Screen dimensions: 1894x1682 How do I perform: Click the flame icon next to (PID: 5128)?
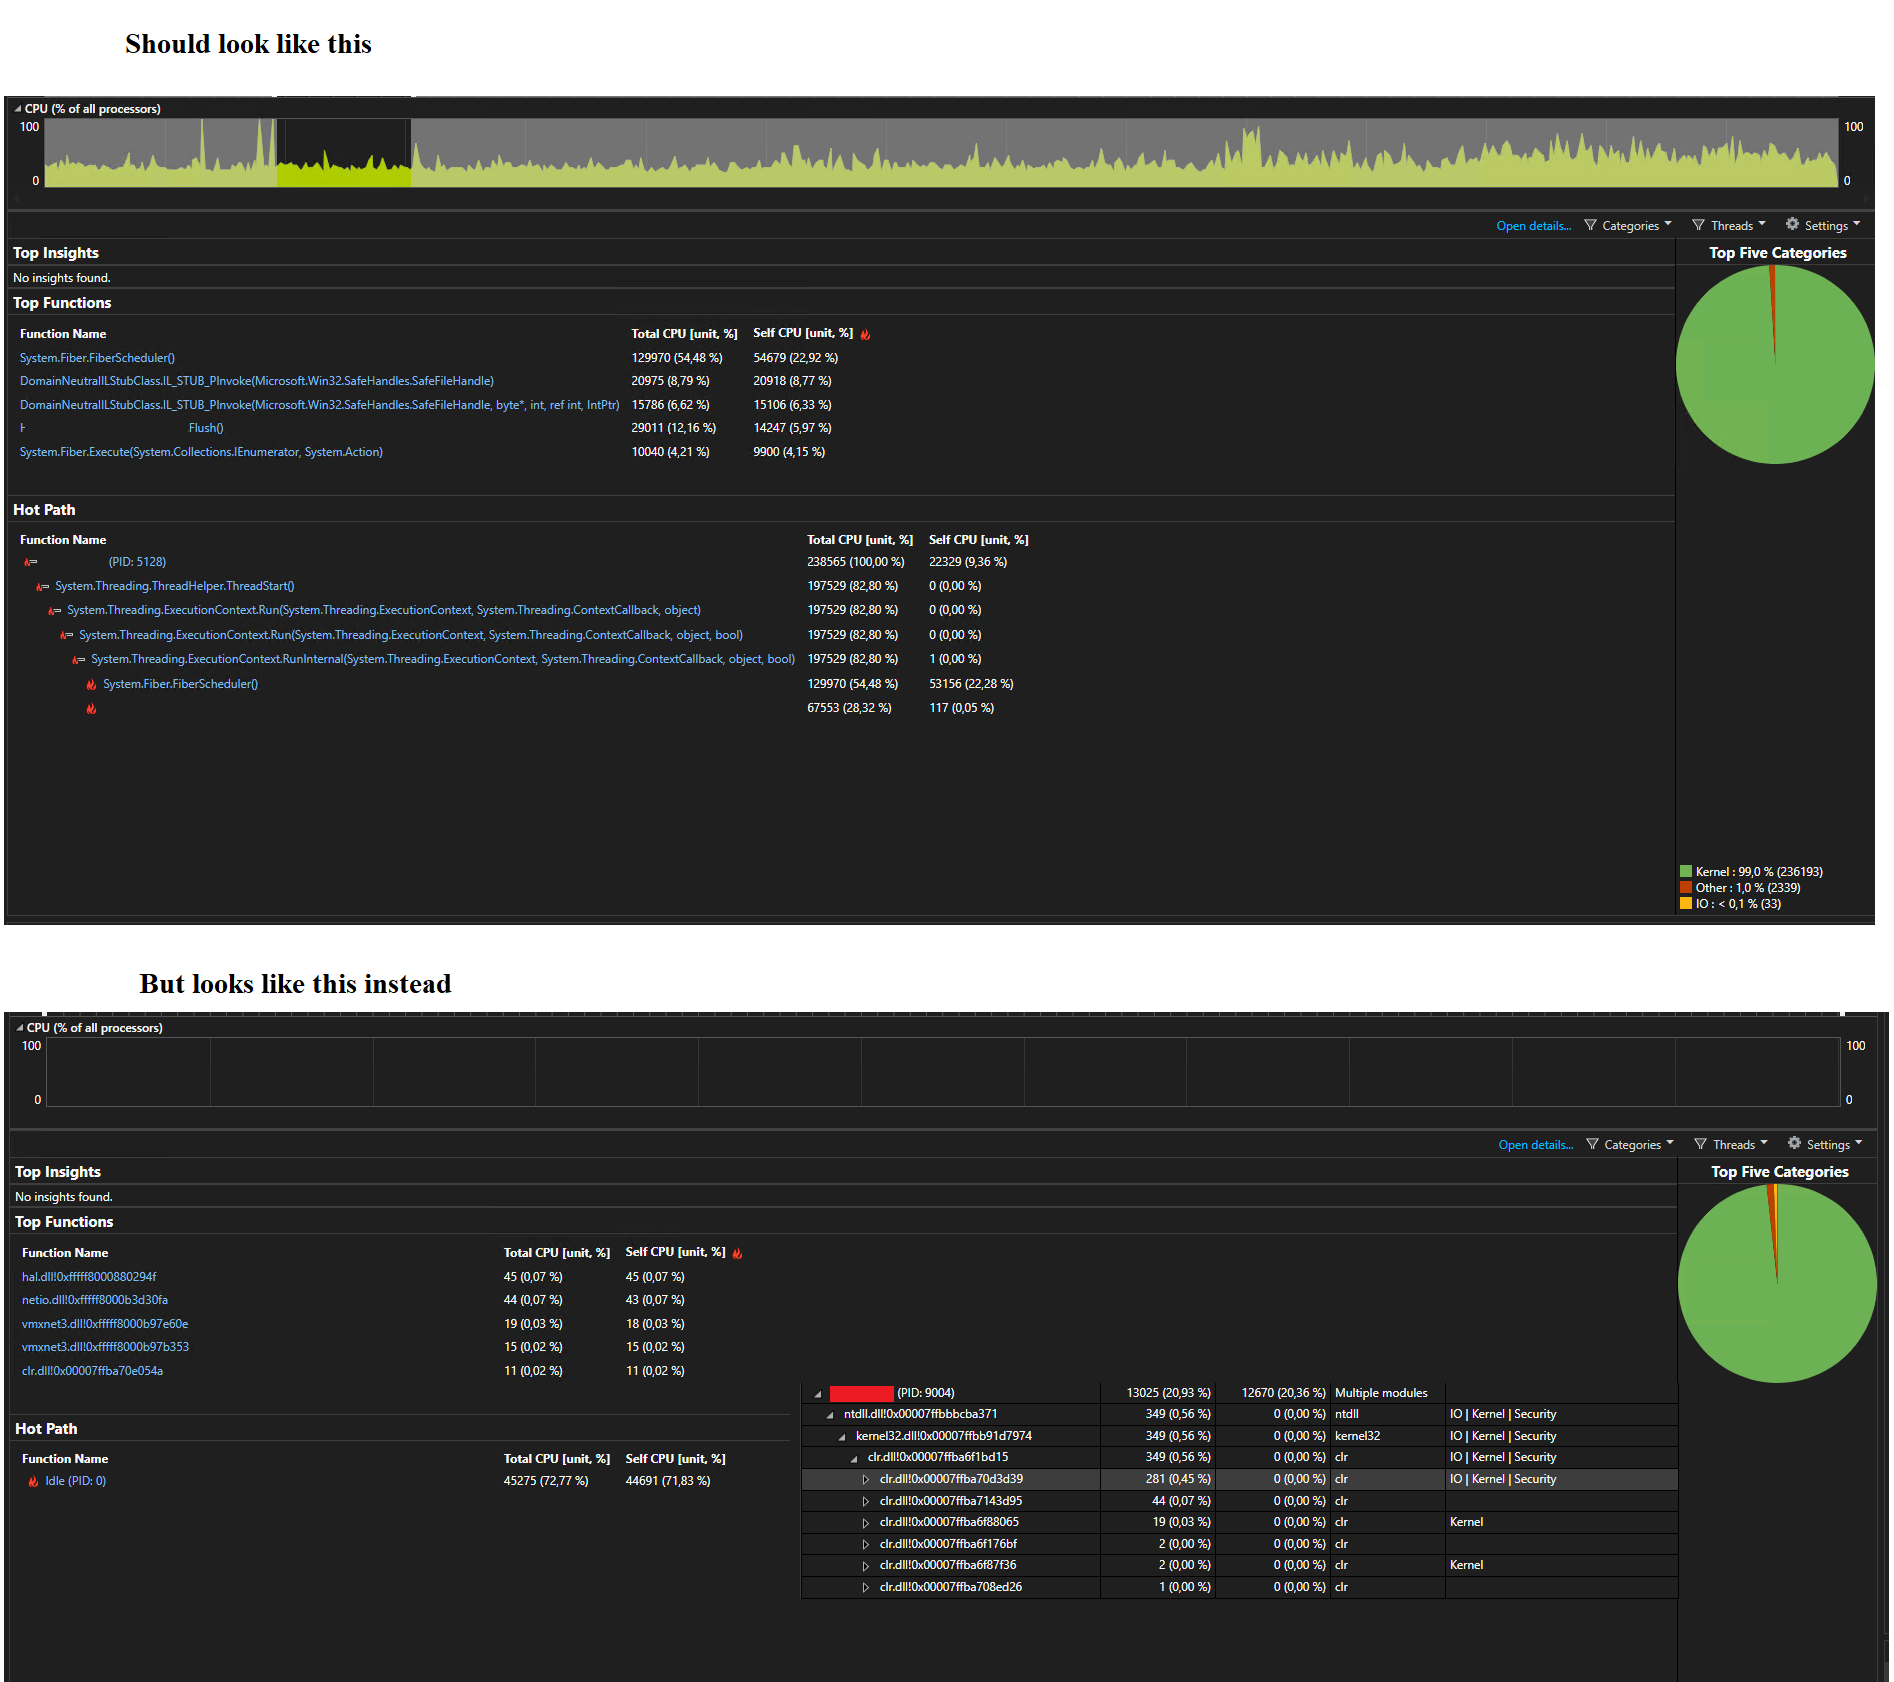(x=30, y=562)
